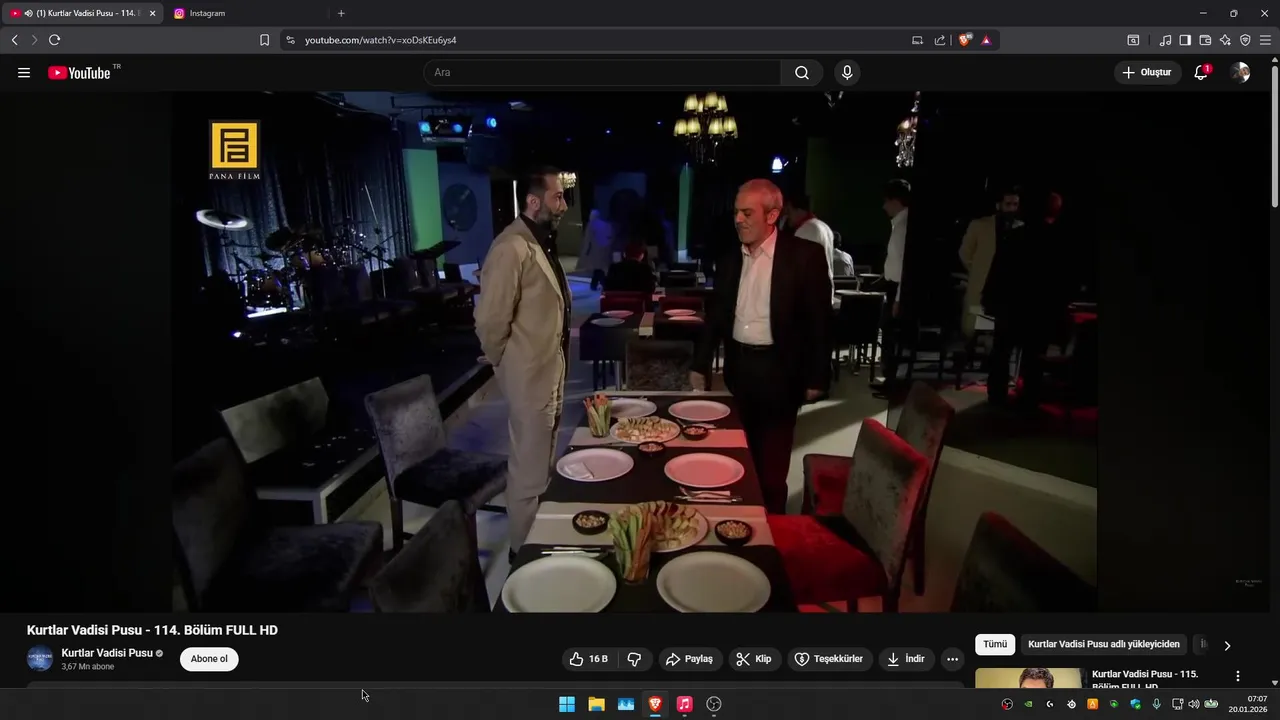The width and height of the screenshot is (1280, 720).
Task: Show next filter chips with arrow
Action: click(1227, 645)
